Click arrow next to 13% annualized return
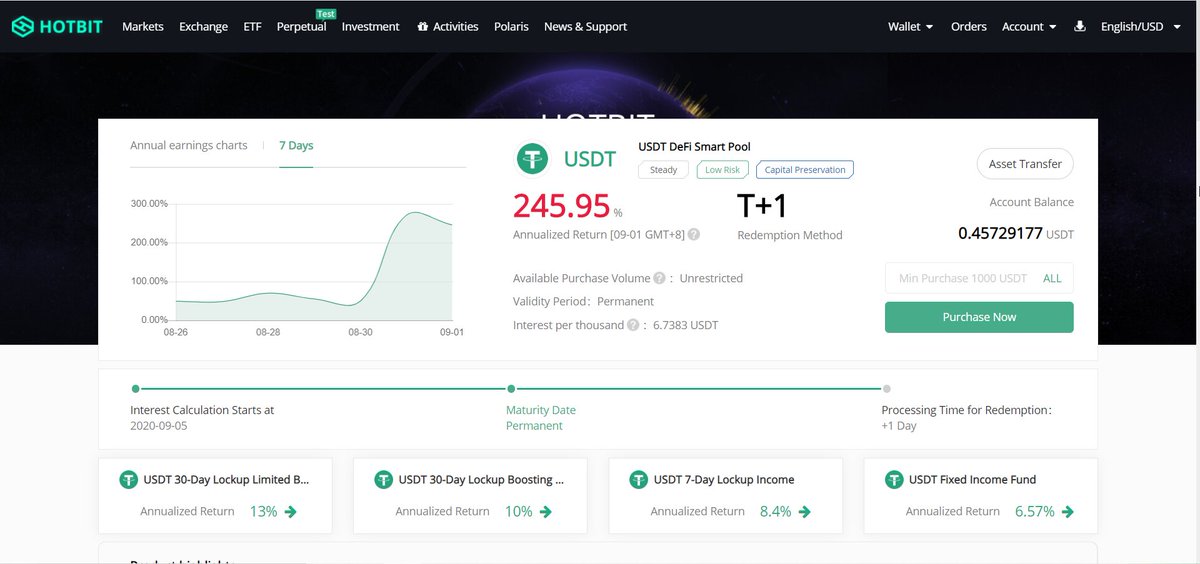 click(291, 512)
